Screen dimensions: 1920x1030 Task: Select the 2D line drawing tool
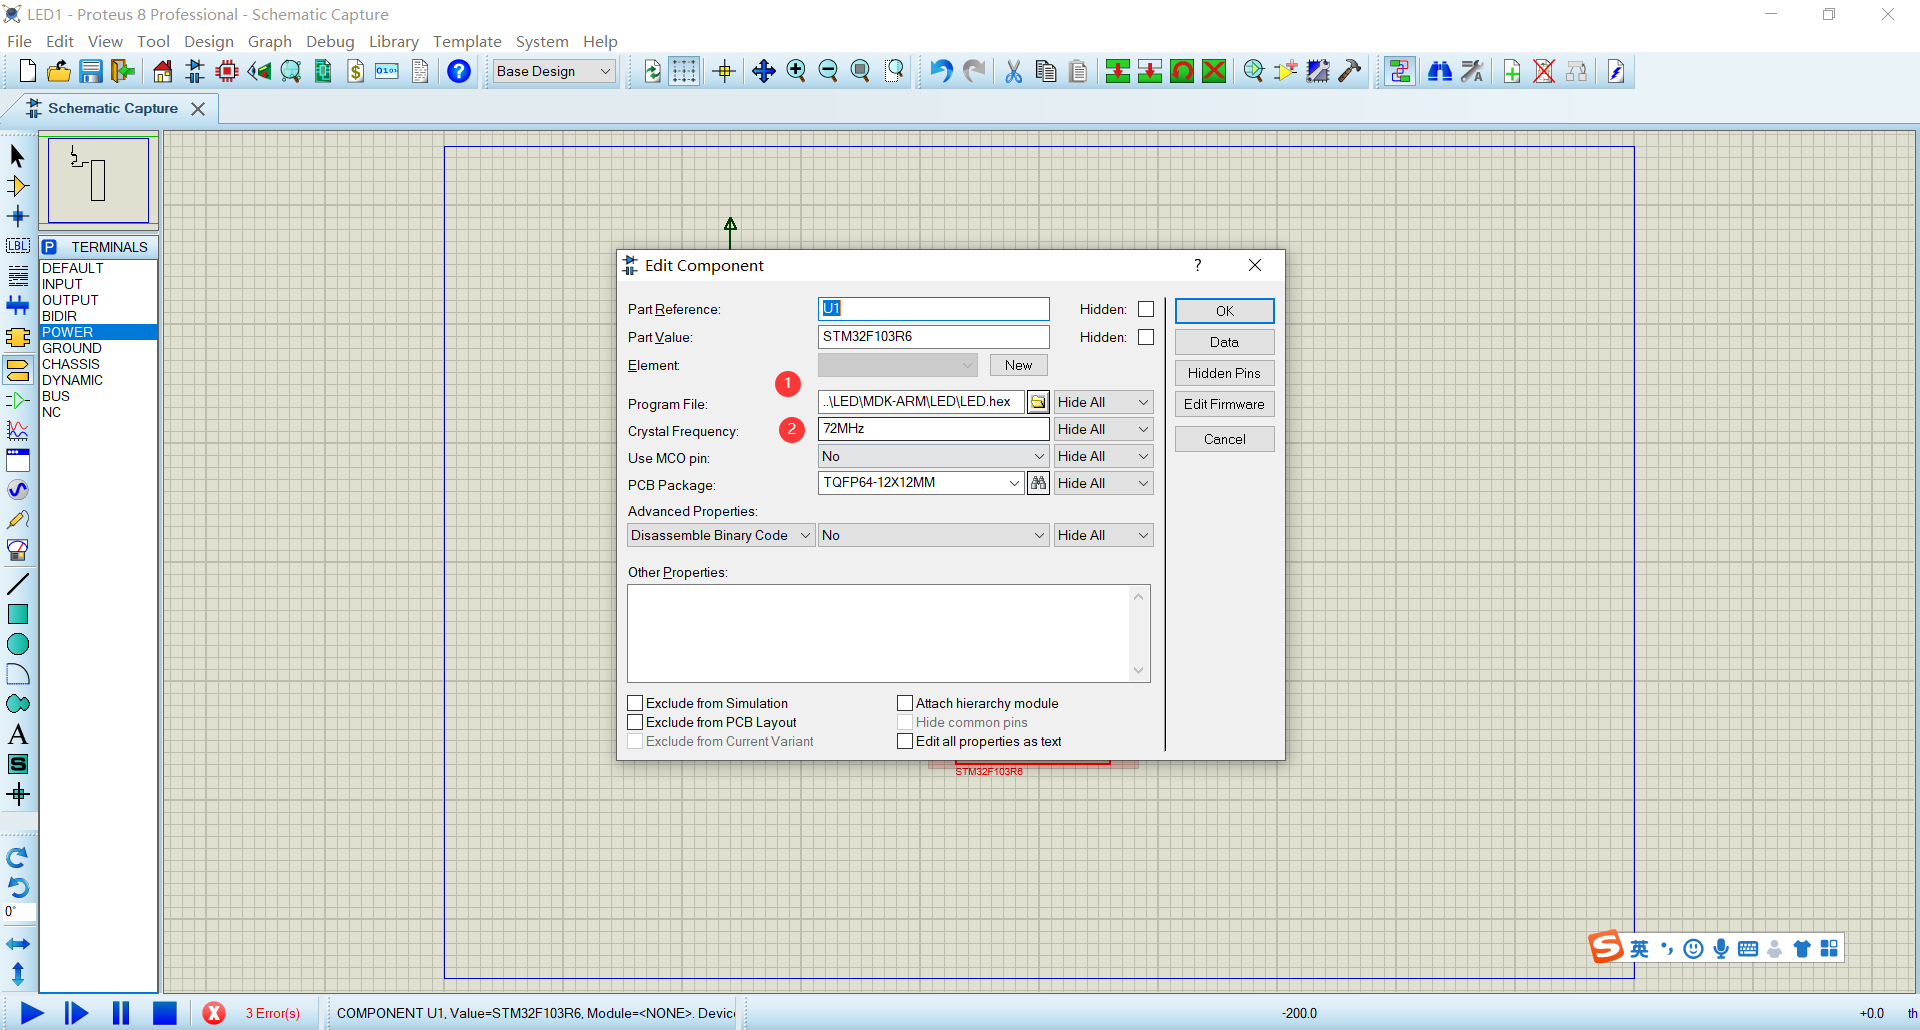pyautogui.click(x=18, y=584)
